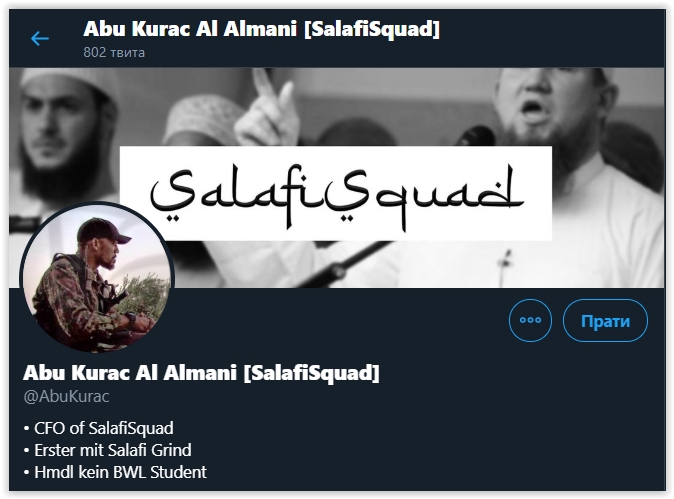Open the circular profile avatar photo

pyautogui.click(x=97, y=278)
